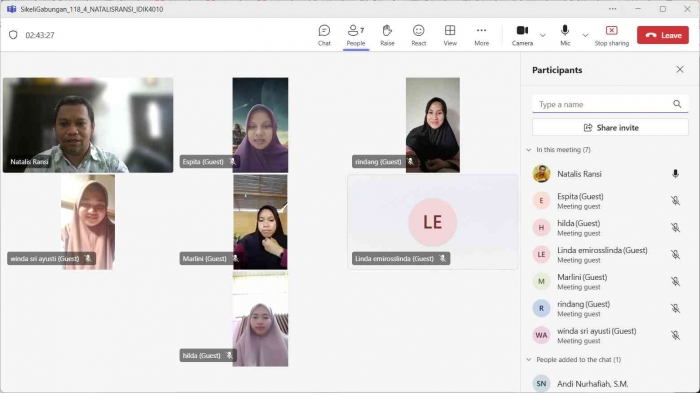Screen dimensions: 700x393
Task: Open the Chat panel
Action: (324, 35)
